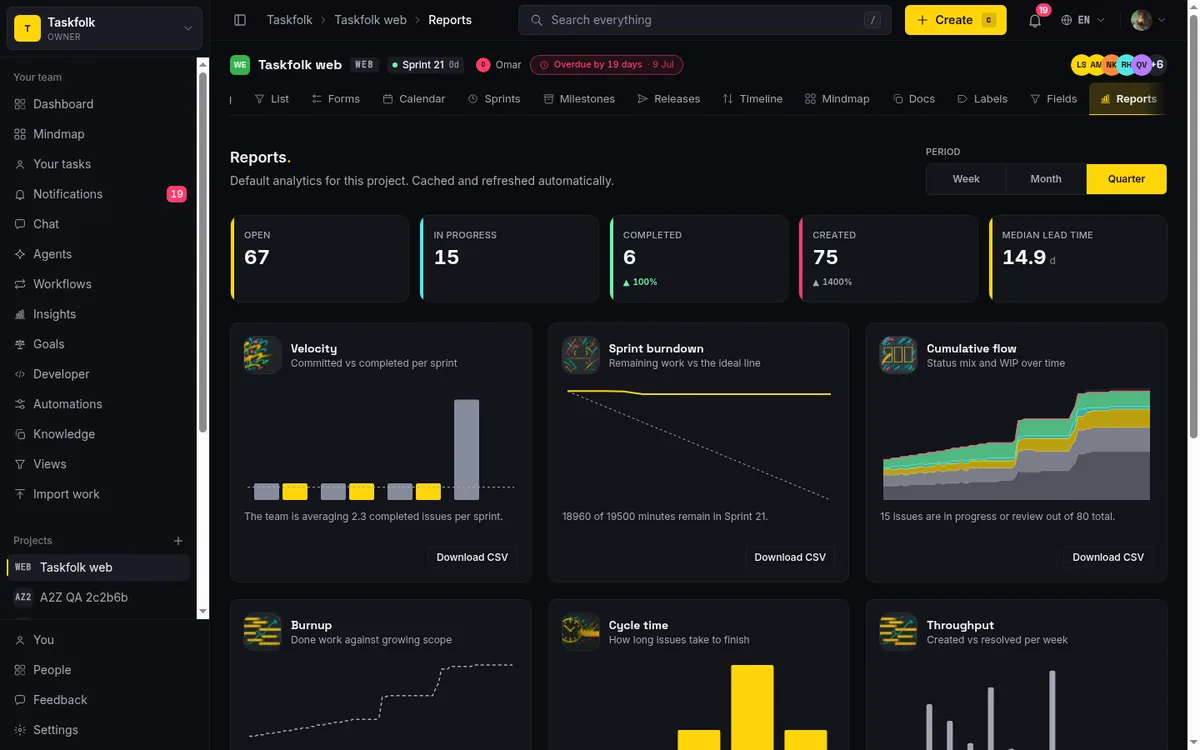
Task: Click the Sprint burndown report icon
Action: [x=580, y=355]
